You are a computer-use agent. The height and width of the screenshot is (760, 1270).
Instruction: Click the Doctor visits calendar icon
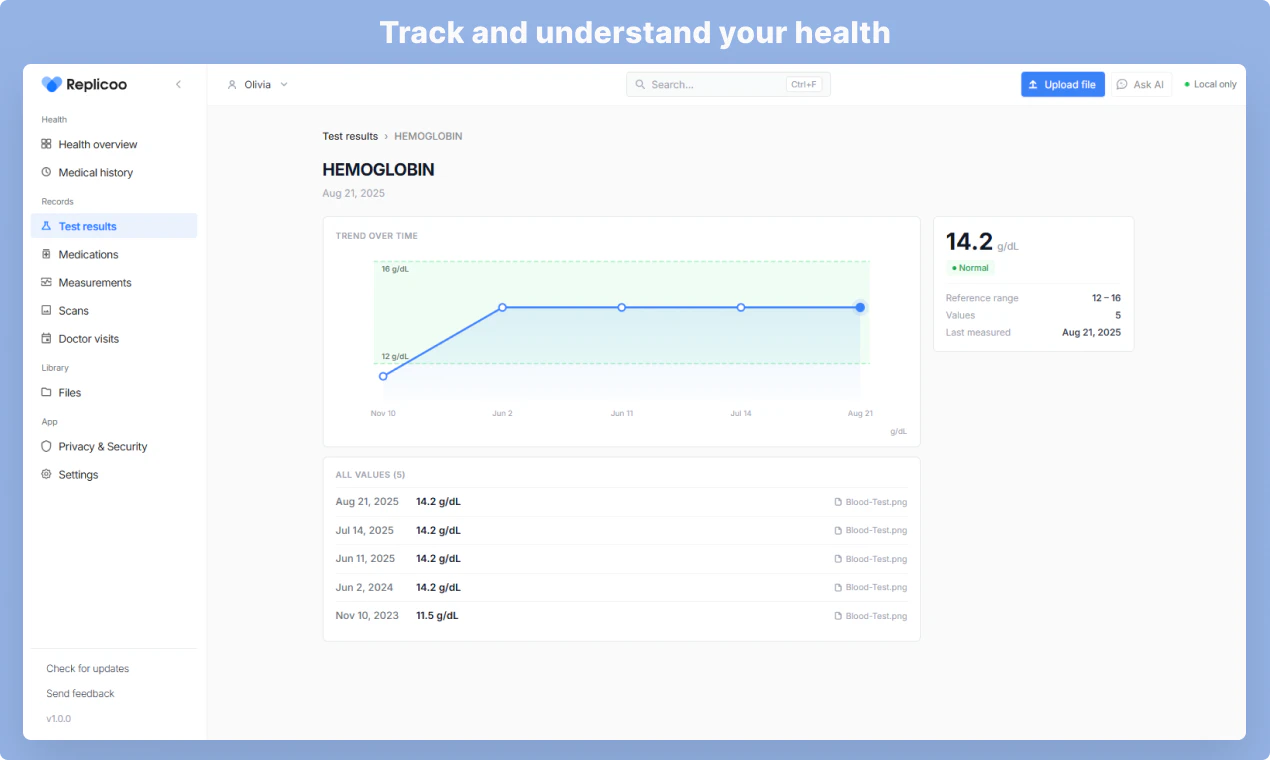tap(46, 338)
